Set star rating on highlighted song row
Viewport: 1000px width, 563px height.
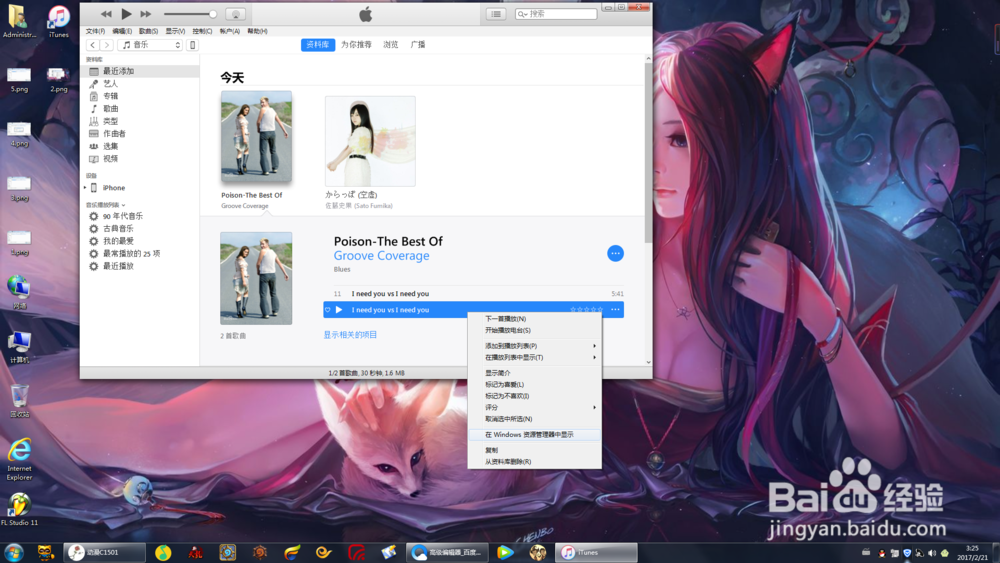(586, 310)
